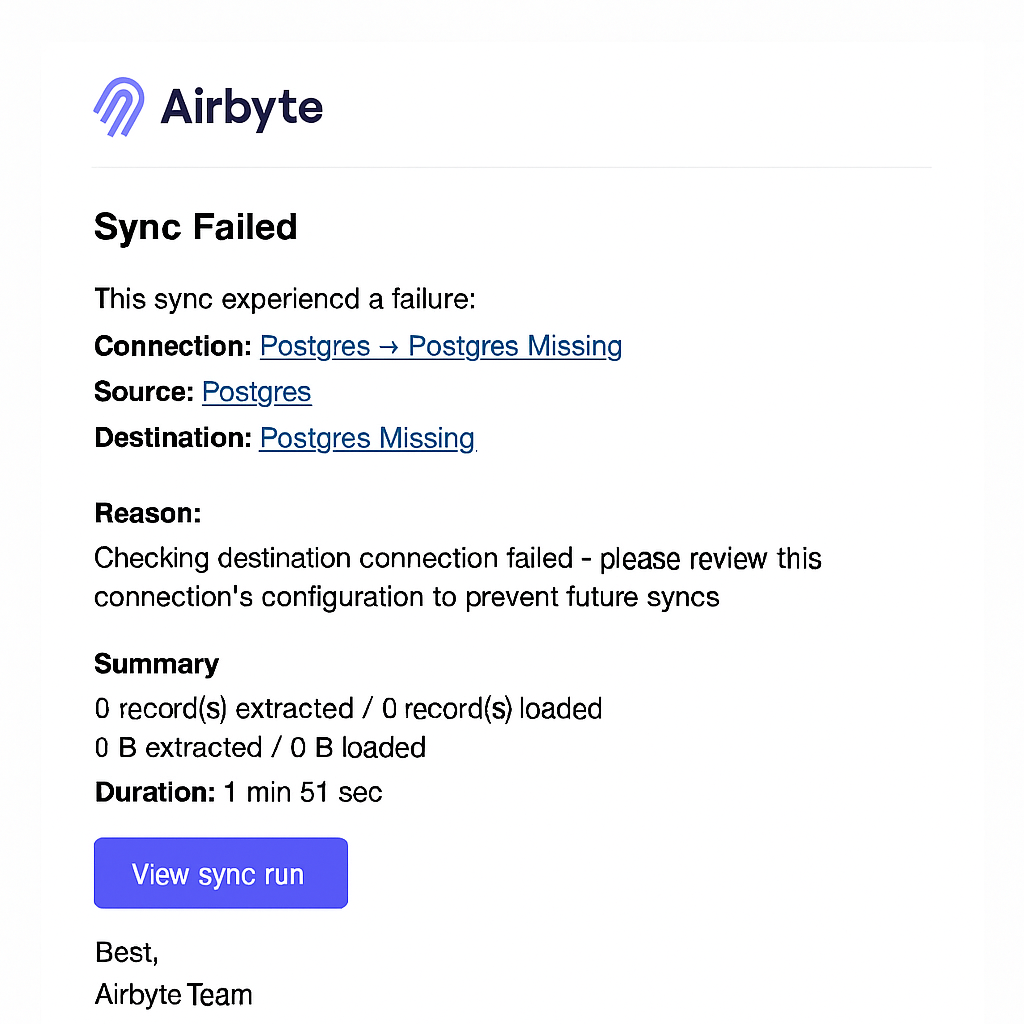Viewport: 1024px width, 1024px height.
Task: Click the 'This sync experiencd a failure' line
Action: (x=285, y=299)
